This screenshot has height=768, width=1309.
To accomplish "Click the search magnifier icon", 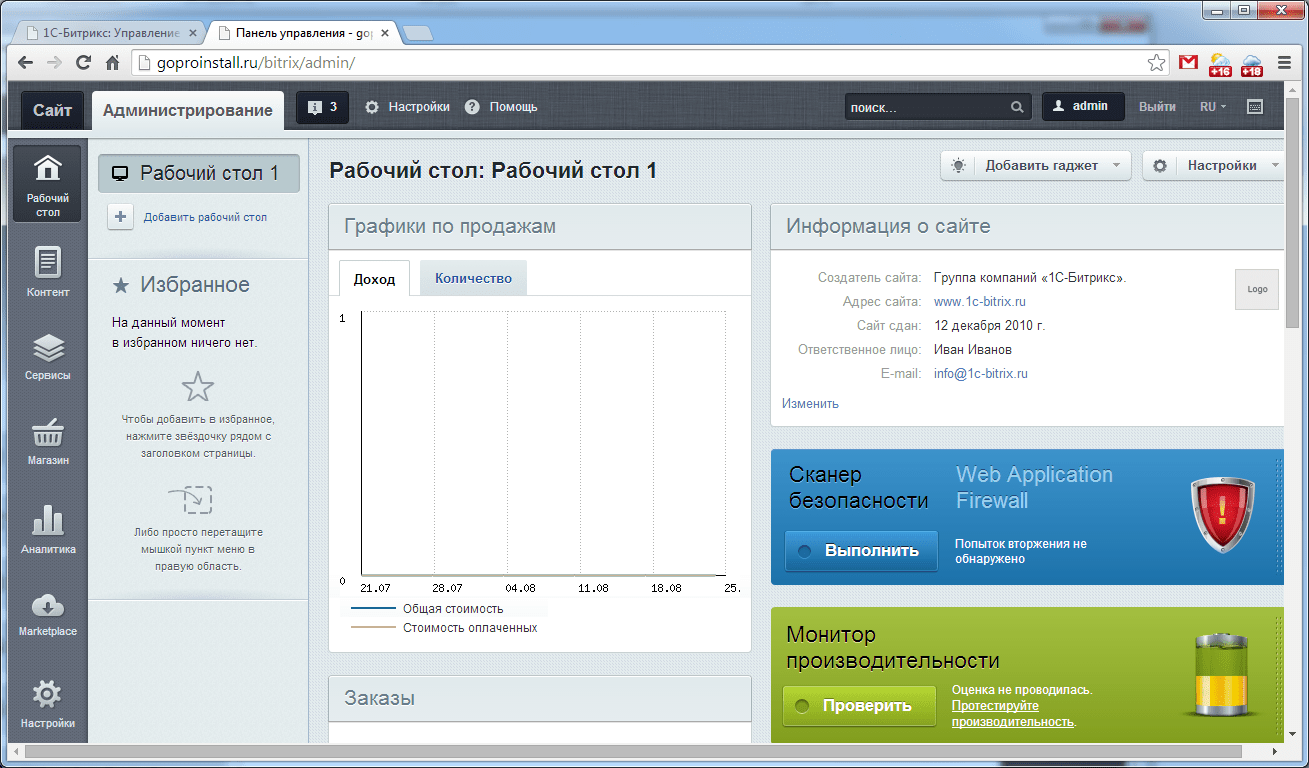I will coord(1017,107).
